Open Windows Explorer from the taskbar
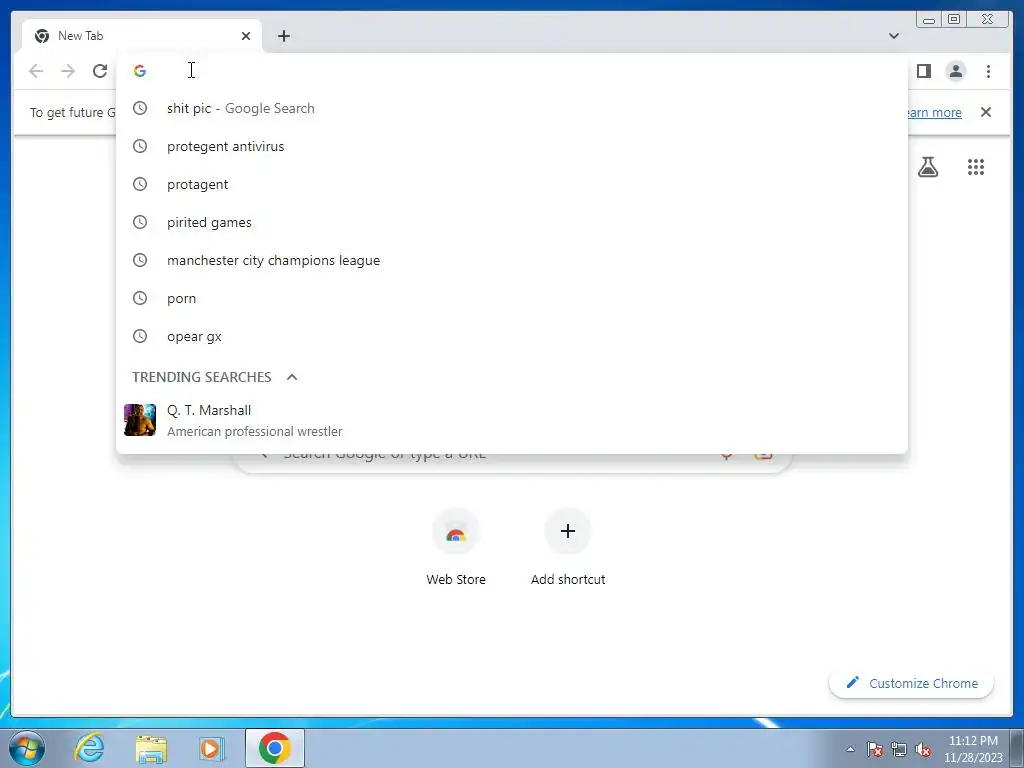This screenshot has width=1024, height=768. [x=151, y=748]
